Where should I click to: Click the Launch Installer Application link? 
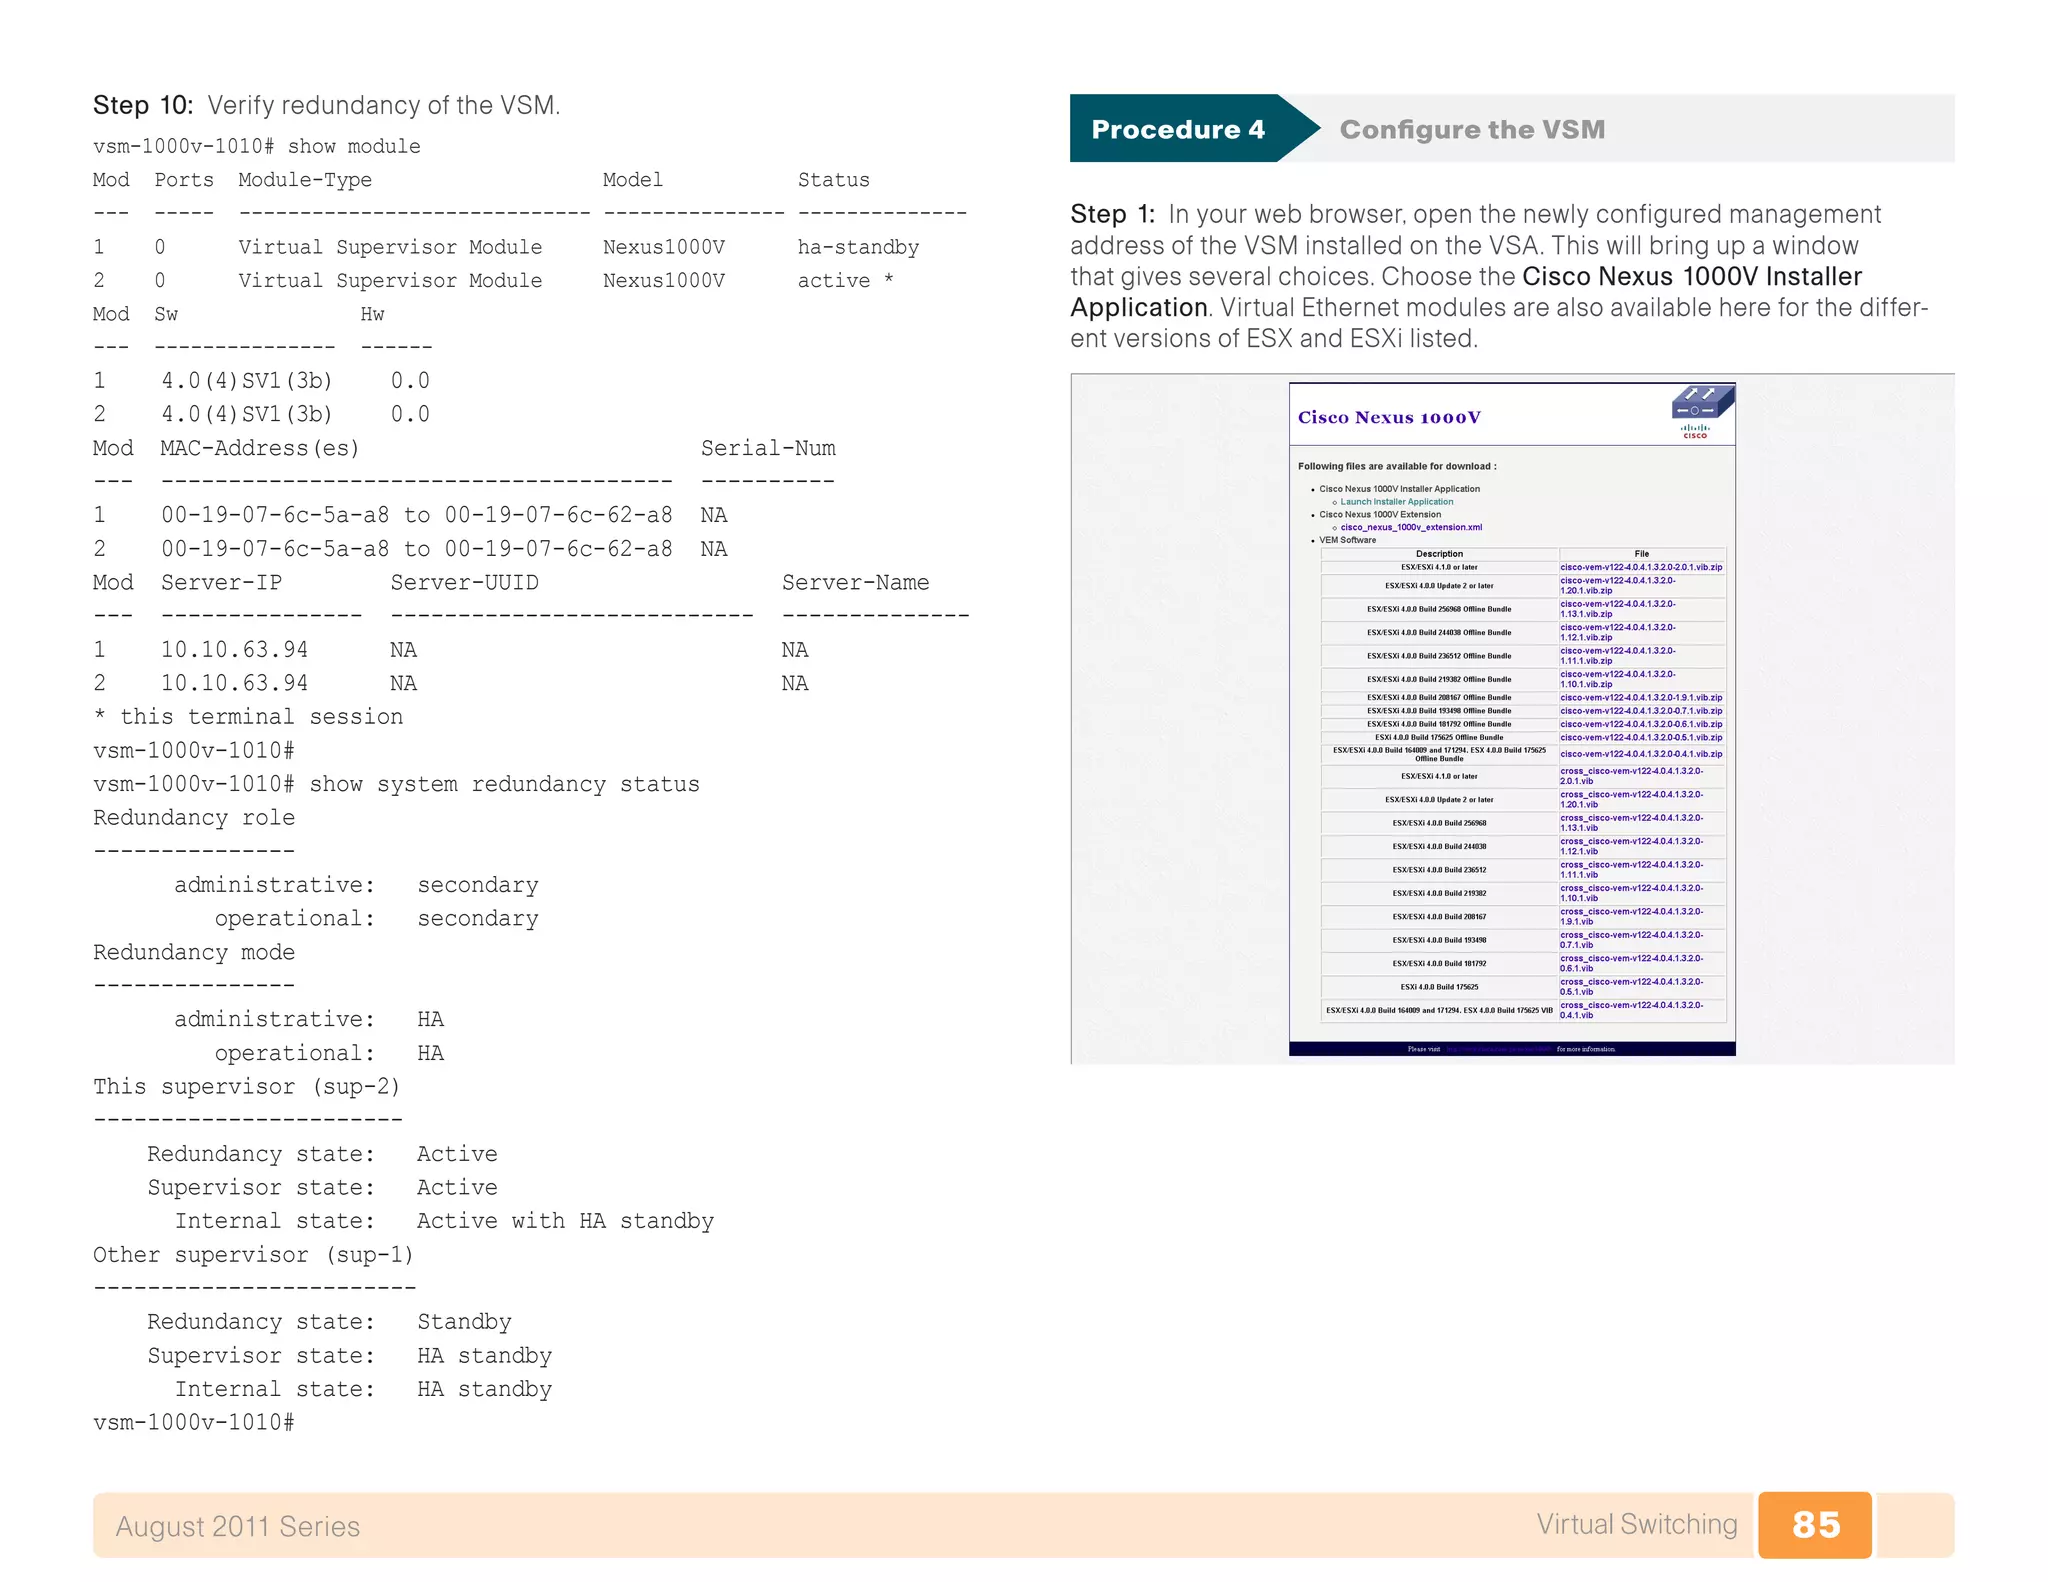(1396, 502)
